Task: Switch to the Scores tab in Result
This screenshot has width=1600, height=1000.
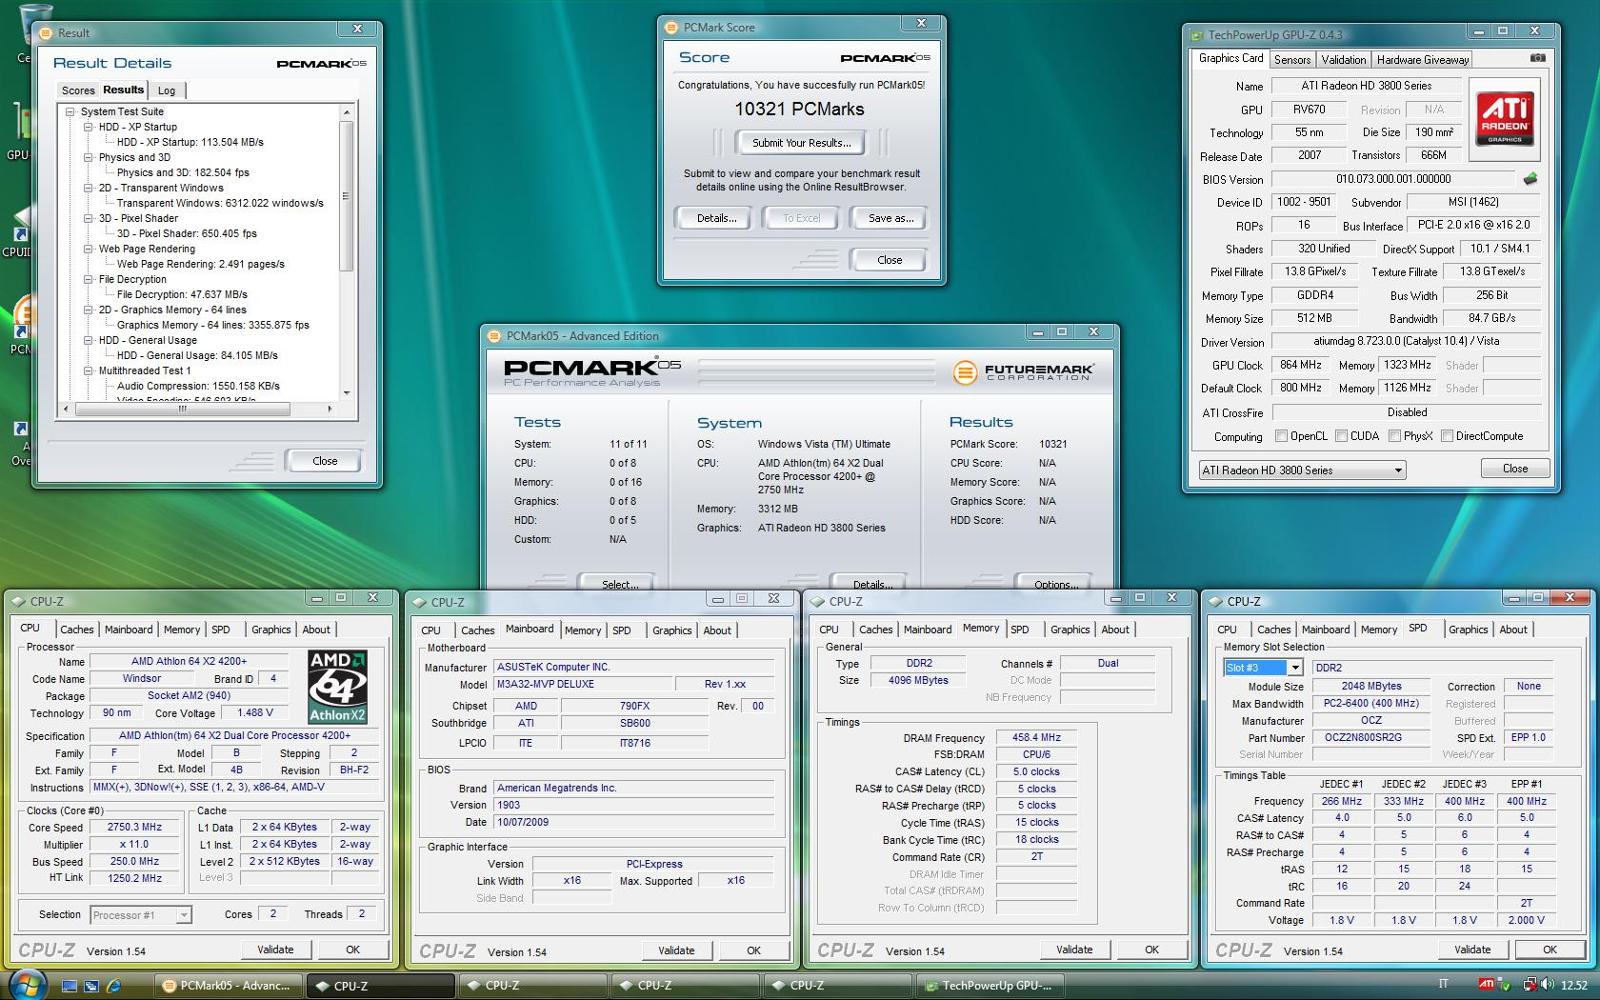Action: (78, 90)
